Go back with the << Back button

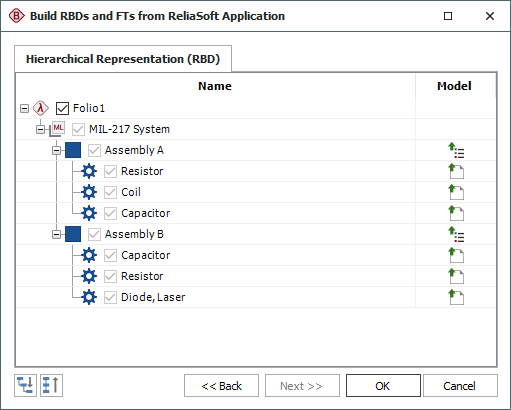[221, 386]
